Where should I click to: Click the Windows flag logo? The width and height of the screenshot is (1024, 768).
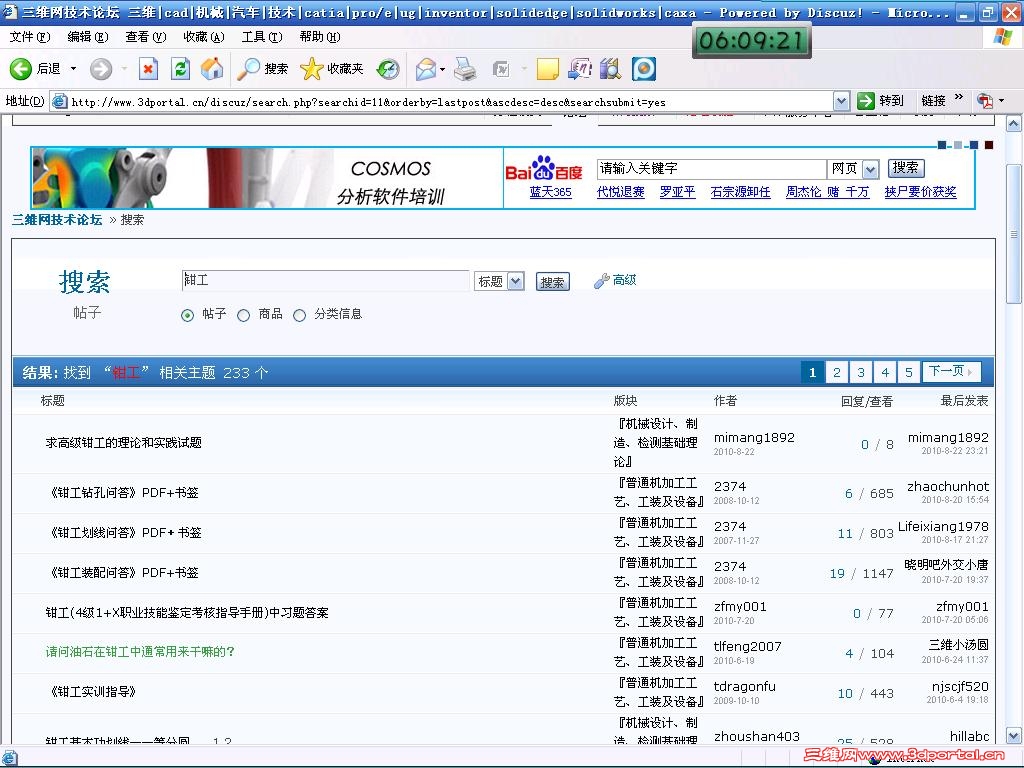1002,37
